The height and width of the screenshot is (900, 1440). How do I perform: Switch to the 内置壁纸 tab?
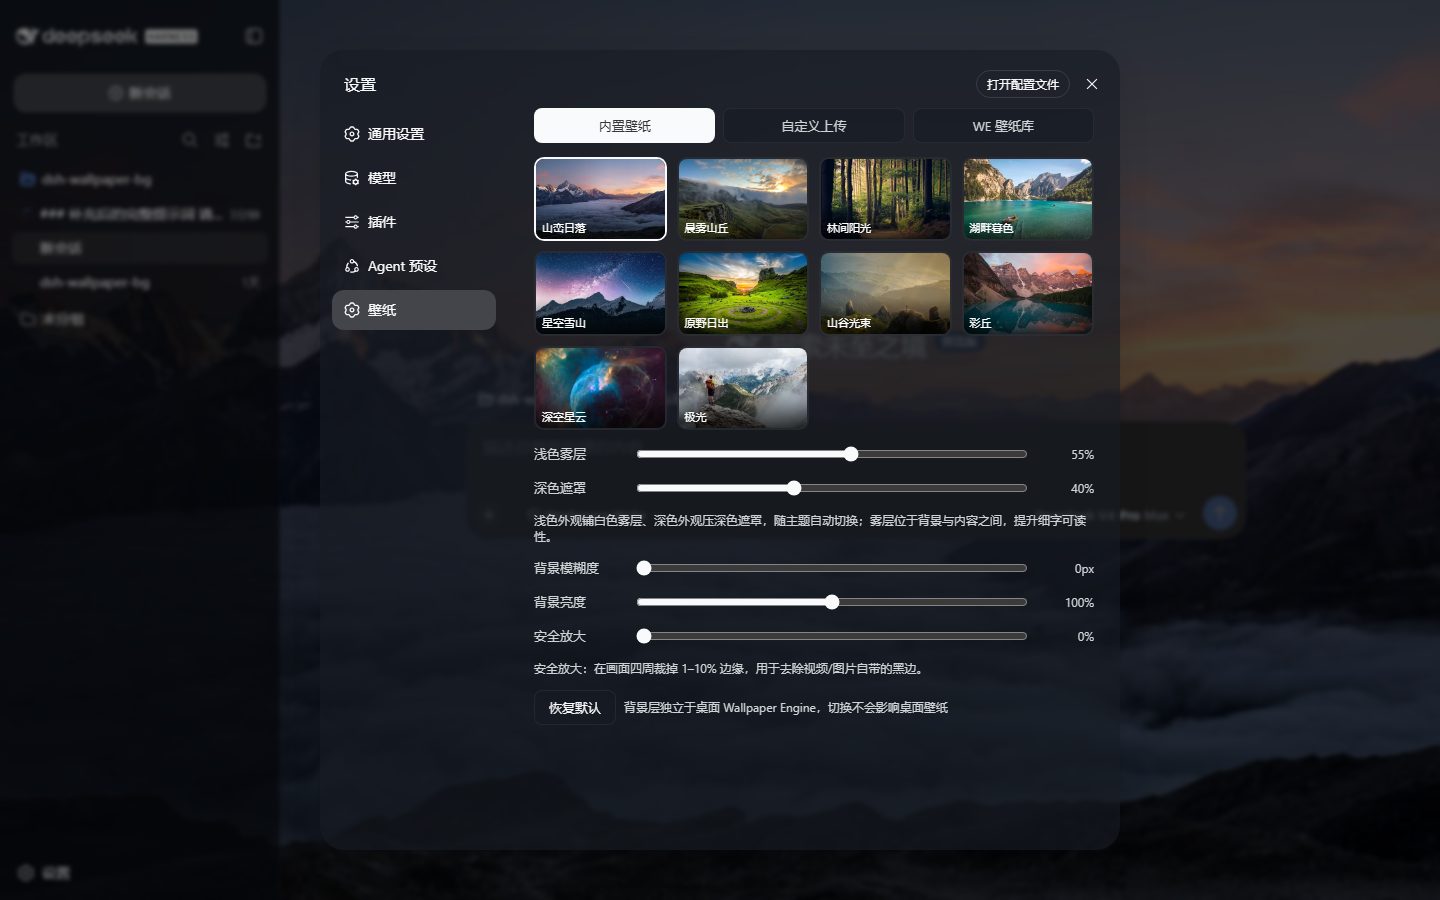[624, 126]
